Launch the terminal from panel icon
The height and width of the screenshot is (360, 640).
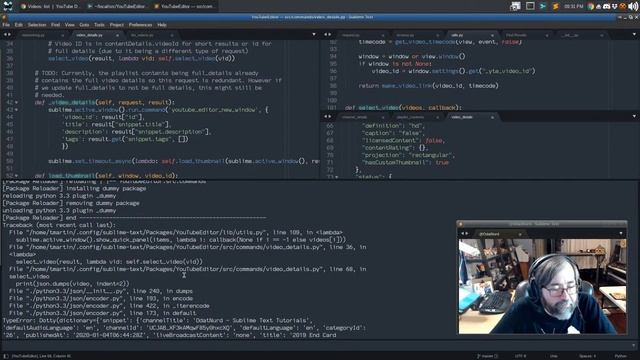530,6
